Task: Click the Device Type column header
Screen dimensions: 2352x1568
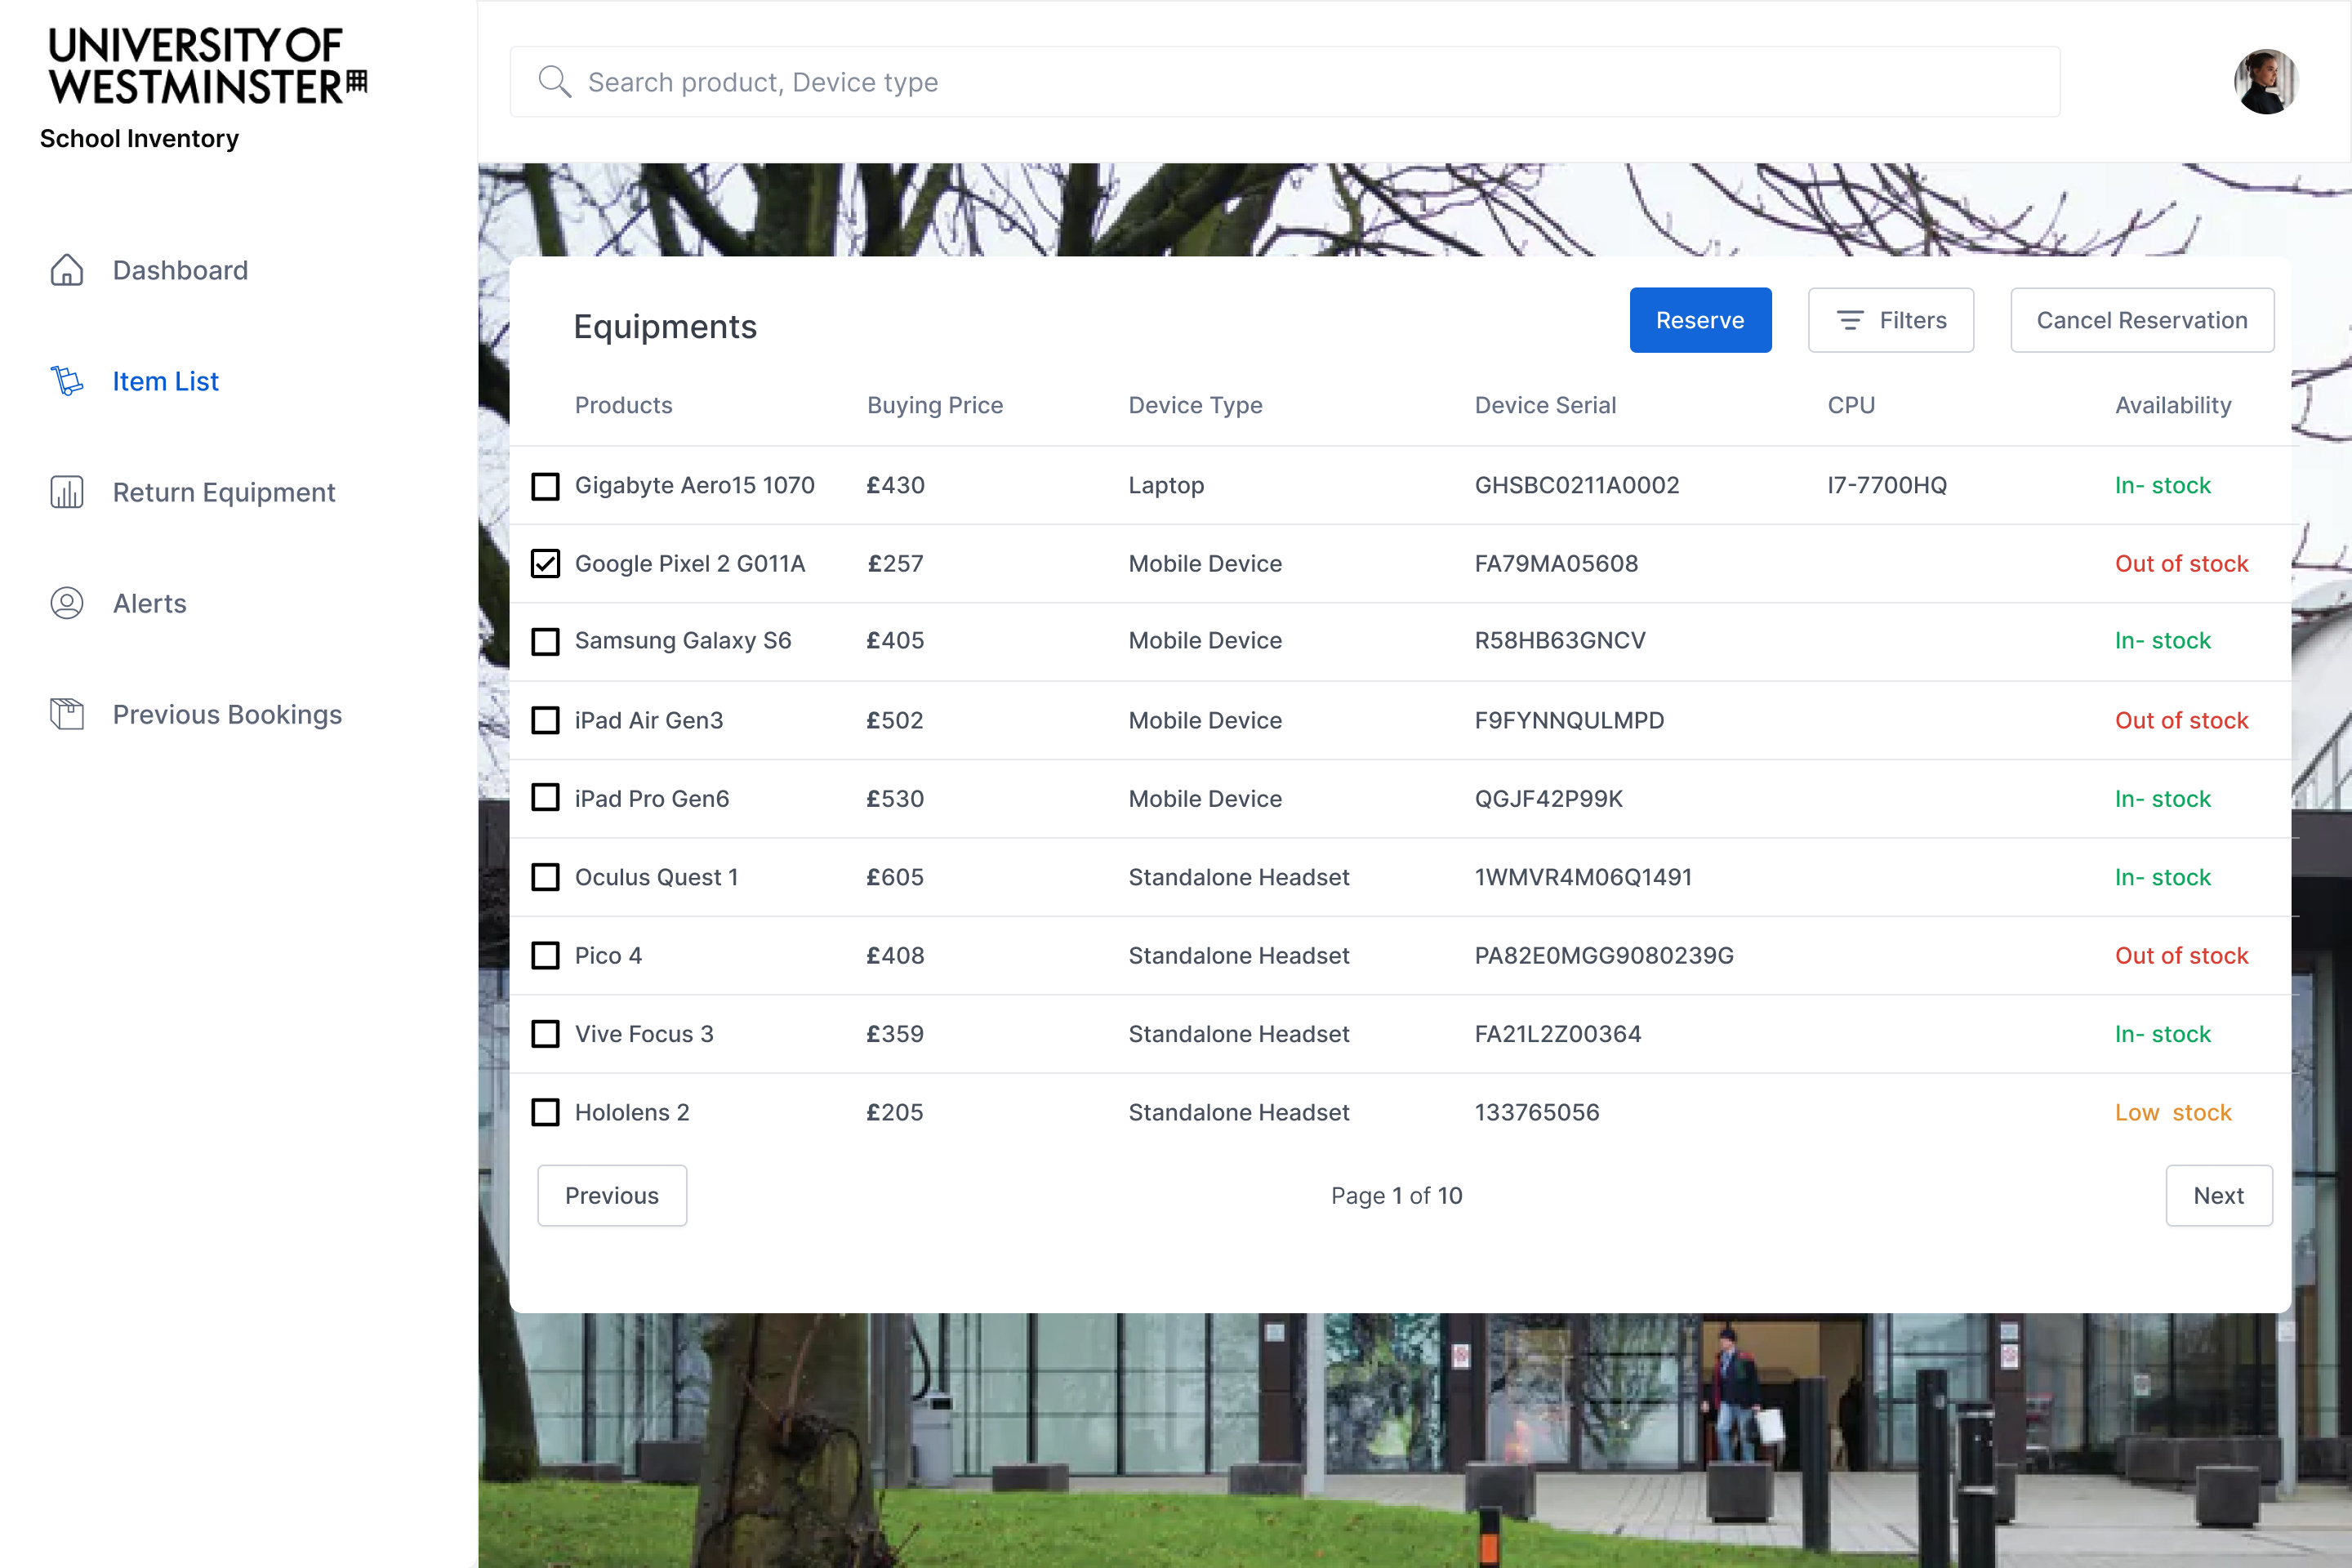Action: point(1195,405)
